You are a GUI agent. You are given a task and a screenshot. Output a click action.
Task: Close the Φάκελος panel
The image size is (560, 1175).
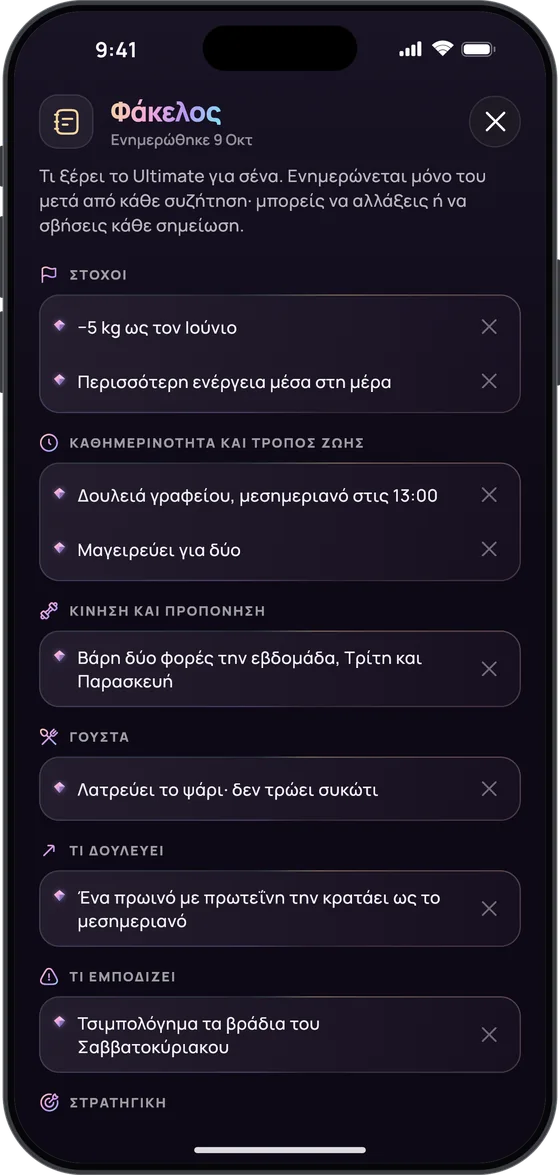(x=495, y=121)
